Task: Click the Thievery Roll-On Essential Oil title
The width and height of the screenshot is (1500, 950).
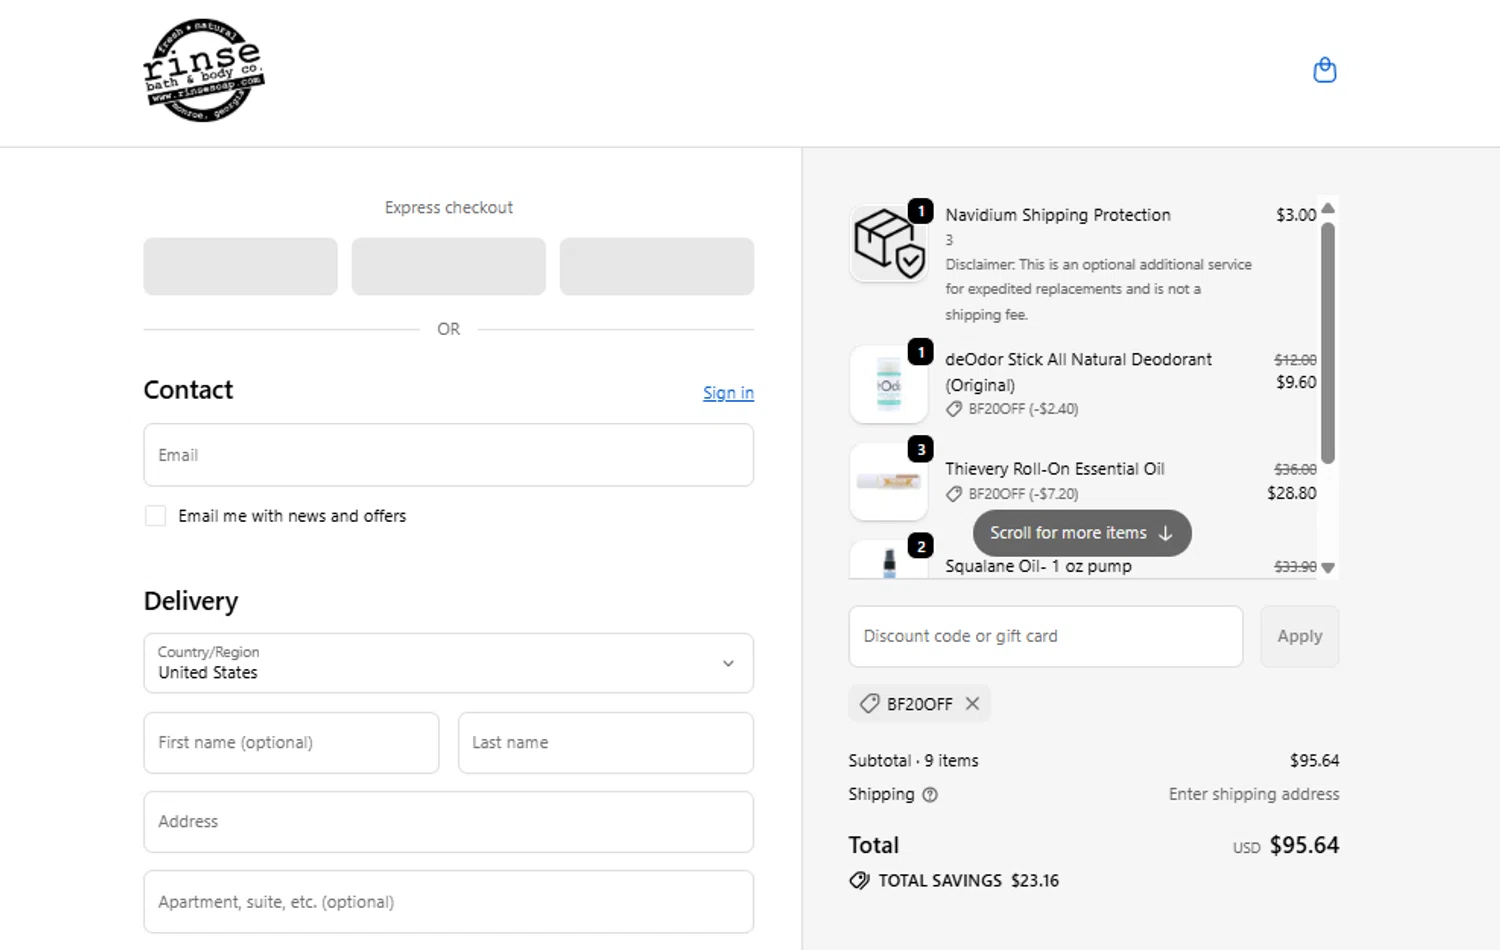Action: click(x=1055, y=469)
